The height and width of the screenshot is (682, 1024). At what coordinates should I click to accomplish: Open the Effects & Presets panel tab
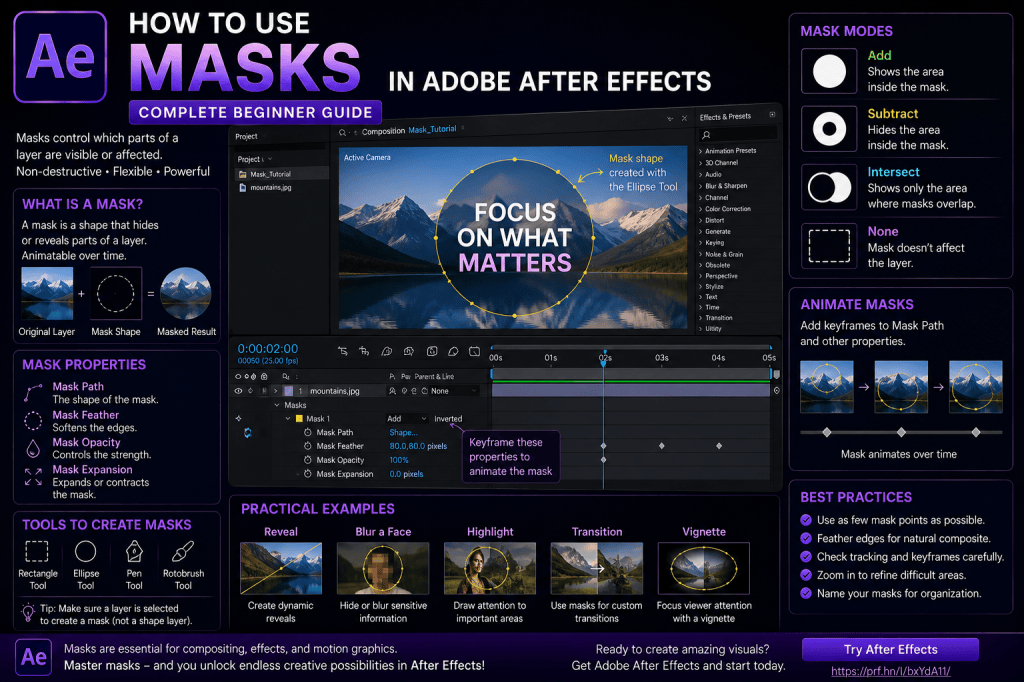coord(725,117)
